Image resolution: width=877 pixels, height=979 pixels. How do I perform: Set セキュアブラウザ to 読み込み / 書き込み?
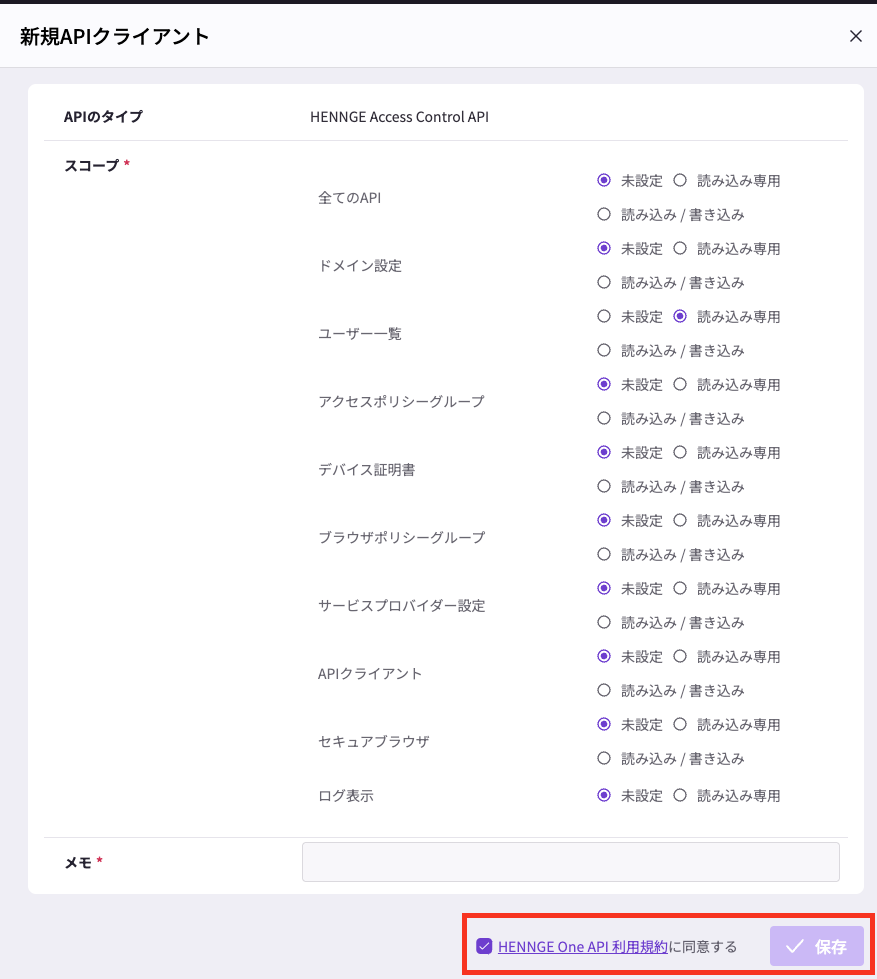603,758
